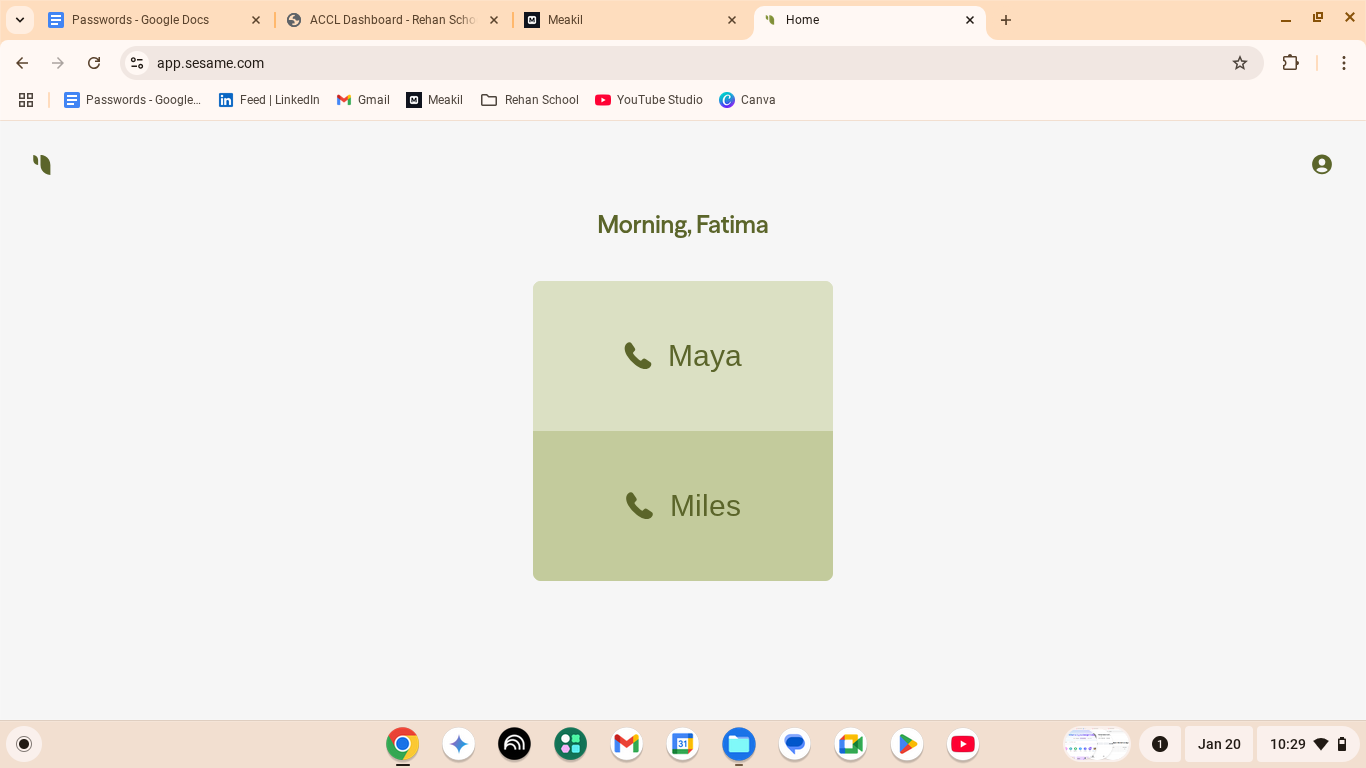The image size is (1366, 768).
Task: Bookmark this page with the star icon
Action: [1240, 63]
